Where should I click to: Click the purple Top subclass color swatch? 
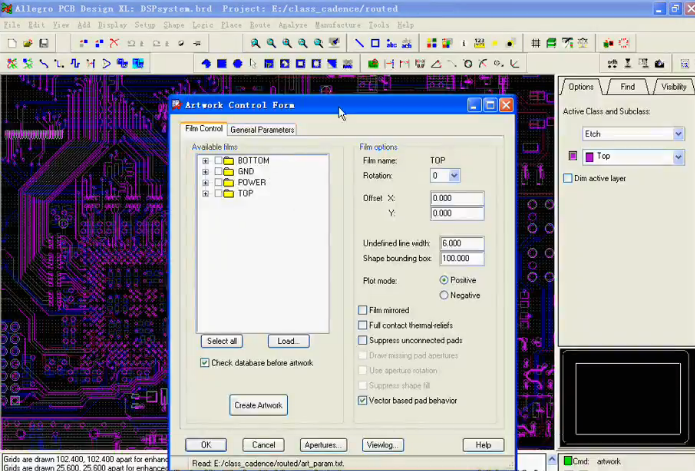tap(590, 157)
